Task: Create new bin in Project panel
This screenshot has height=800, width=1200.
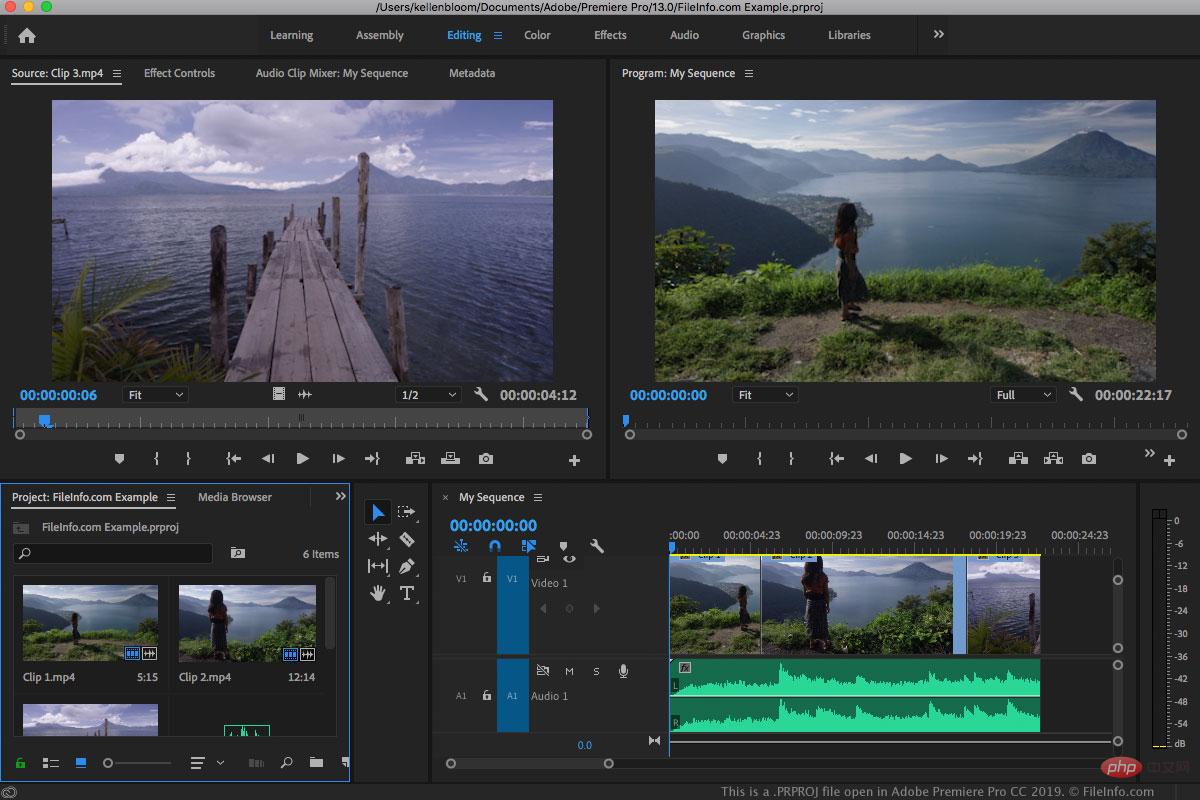Action: tap(316, 763)
